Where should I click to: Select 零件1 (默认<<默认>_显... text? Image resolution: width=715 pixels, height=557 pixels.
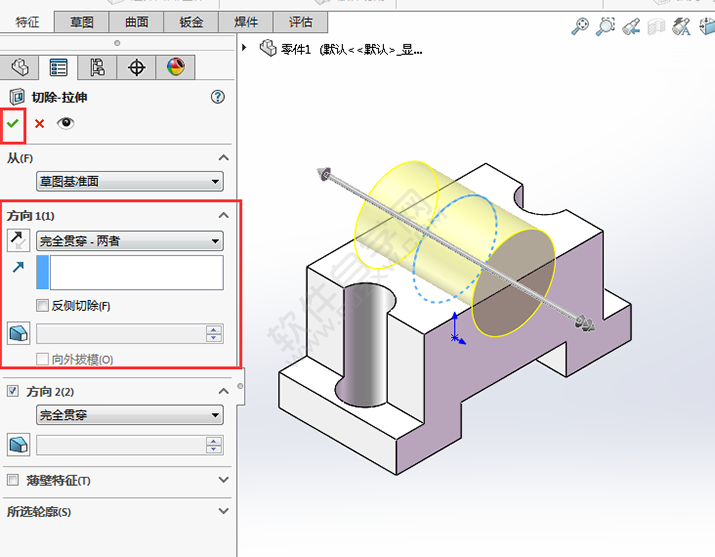[352, 49]
